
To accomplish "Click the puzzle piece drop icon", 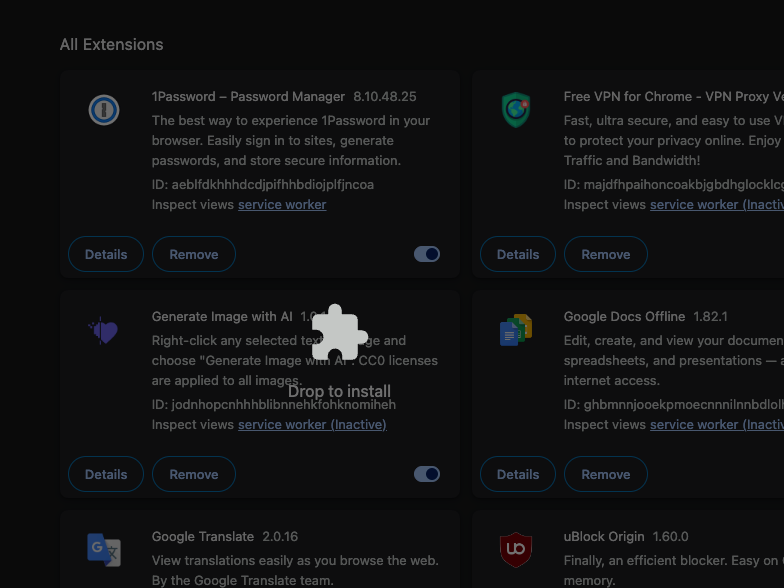I will click(x=340, y=332).
